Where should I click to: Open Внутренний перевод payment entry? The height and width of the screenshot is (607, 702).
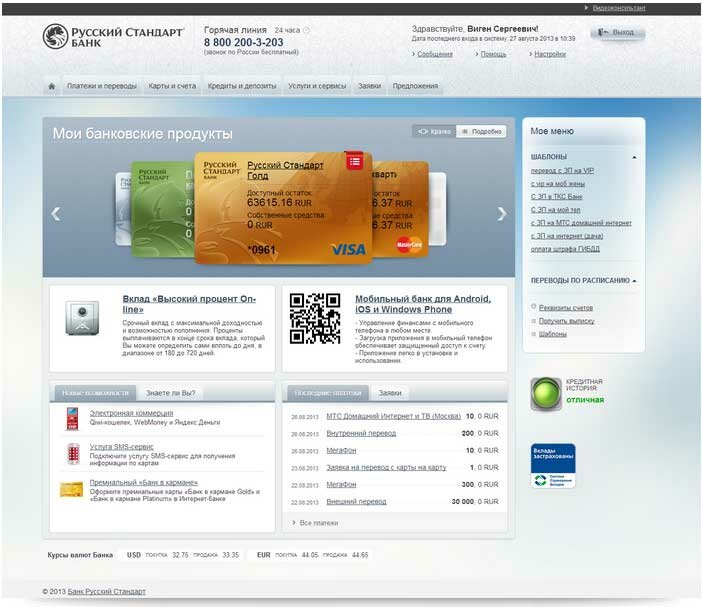coord(361,433)
